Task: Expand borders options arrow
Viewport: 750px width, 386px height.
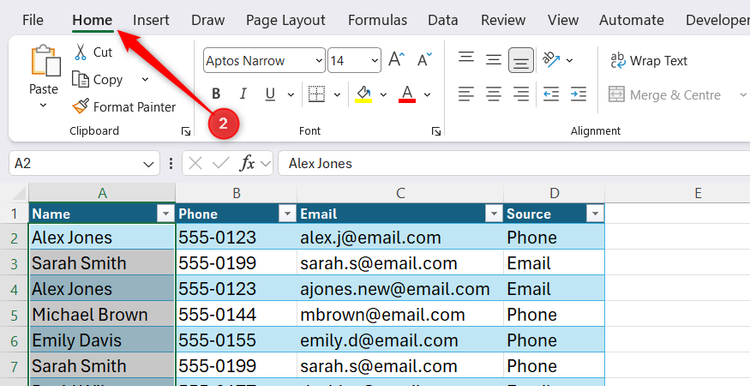Action: (337, 95)
